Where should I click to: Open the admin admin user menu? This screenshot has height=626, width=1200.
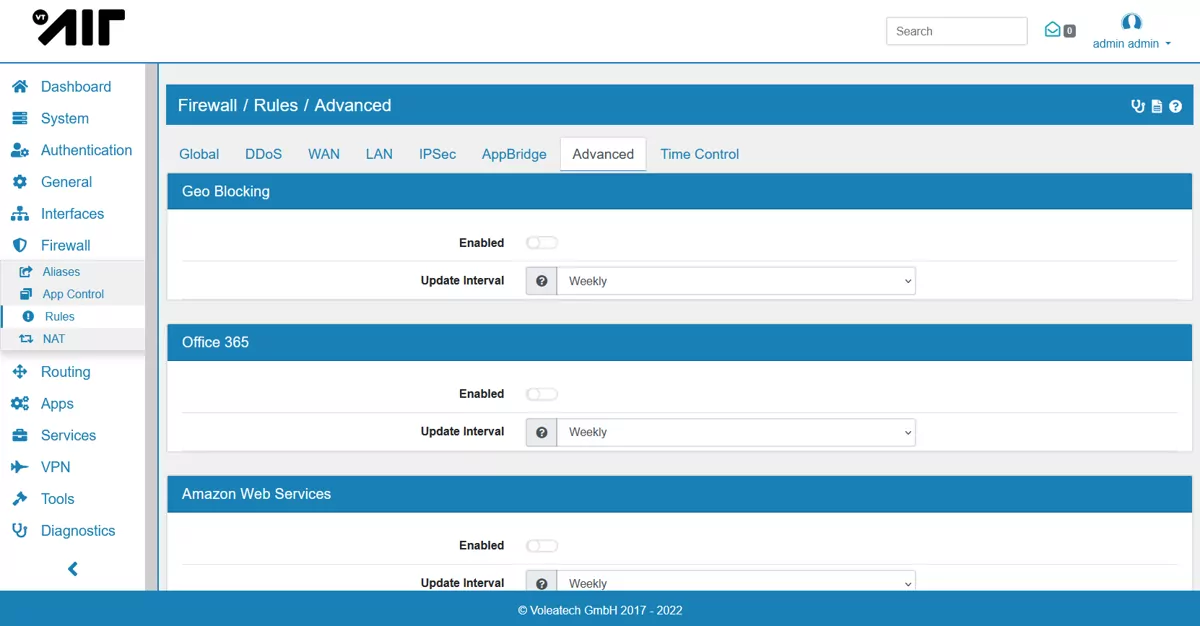click(1131, 43)
